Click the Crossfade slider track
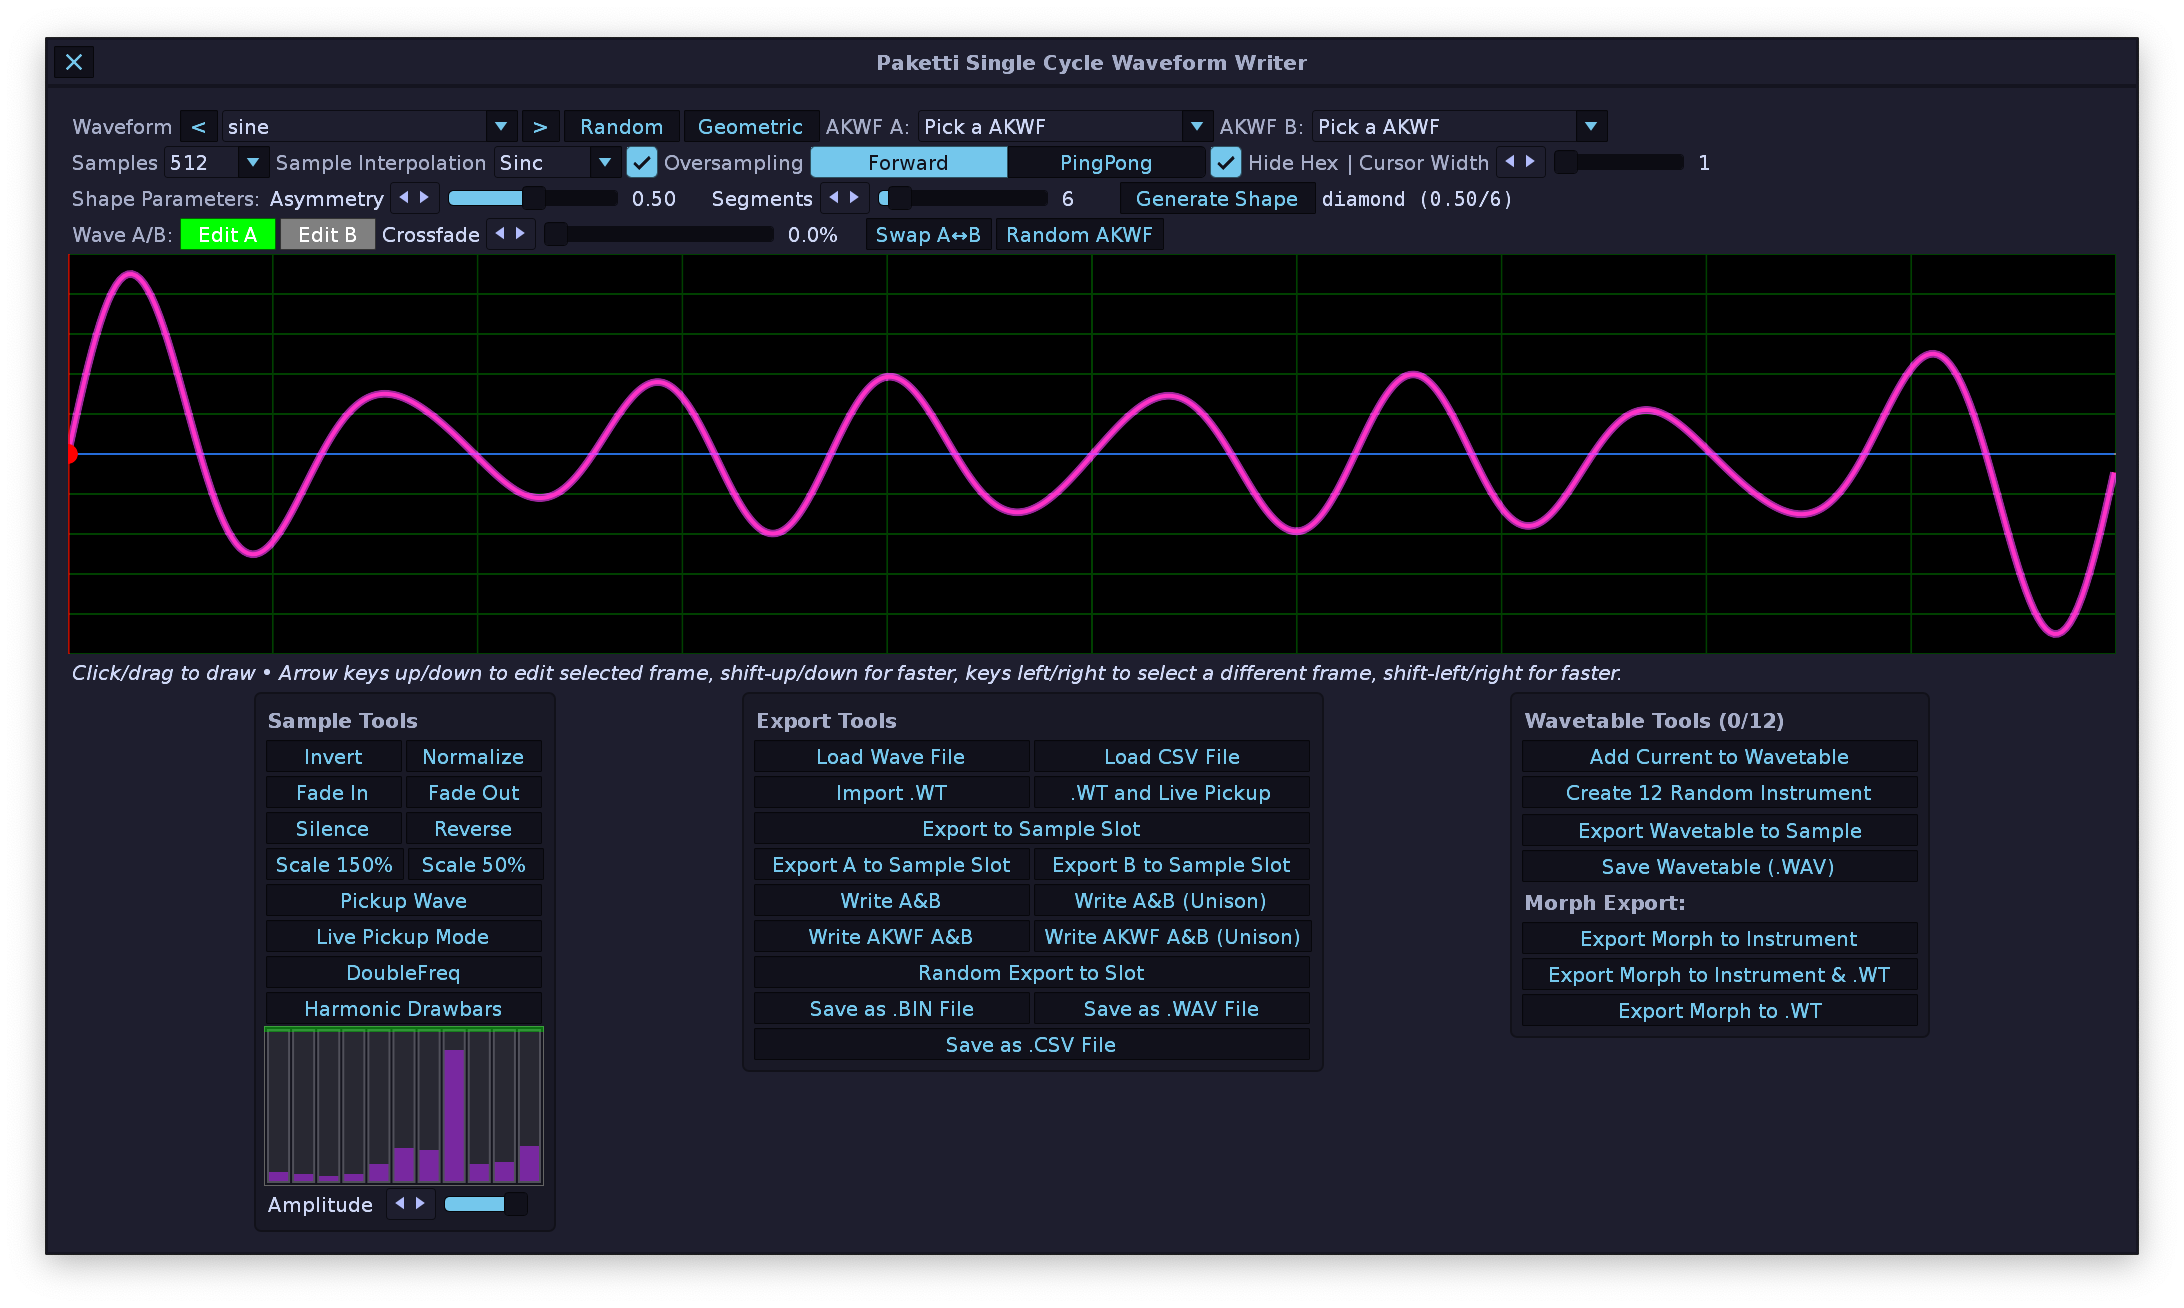Image resolution: width=2184 pixels, height=1308 pixels. pos(660,234)
